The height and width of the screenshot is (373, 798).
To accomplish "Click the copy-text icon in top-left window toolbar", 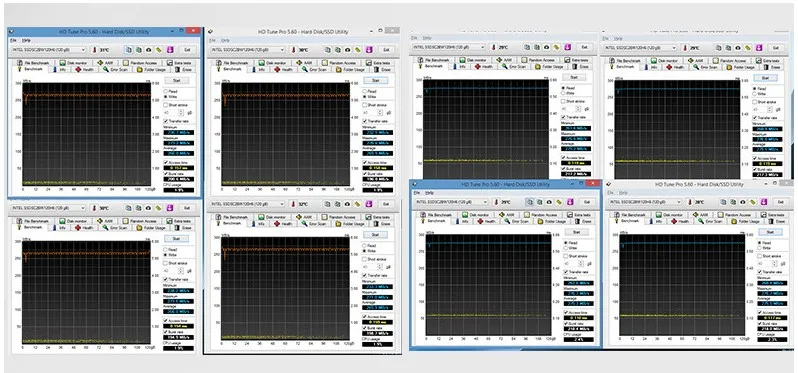I will pos(128,50).
